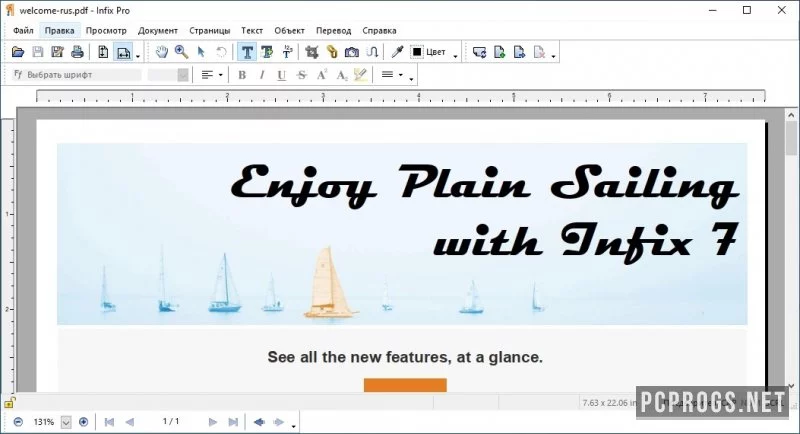
Task: Toggle Superscript formatting
Action: click(321, 75)
